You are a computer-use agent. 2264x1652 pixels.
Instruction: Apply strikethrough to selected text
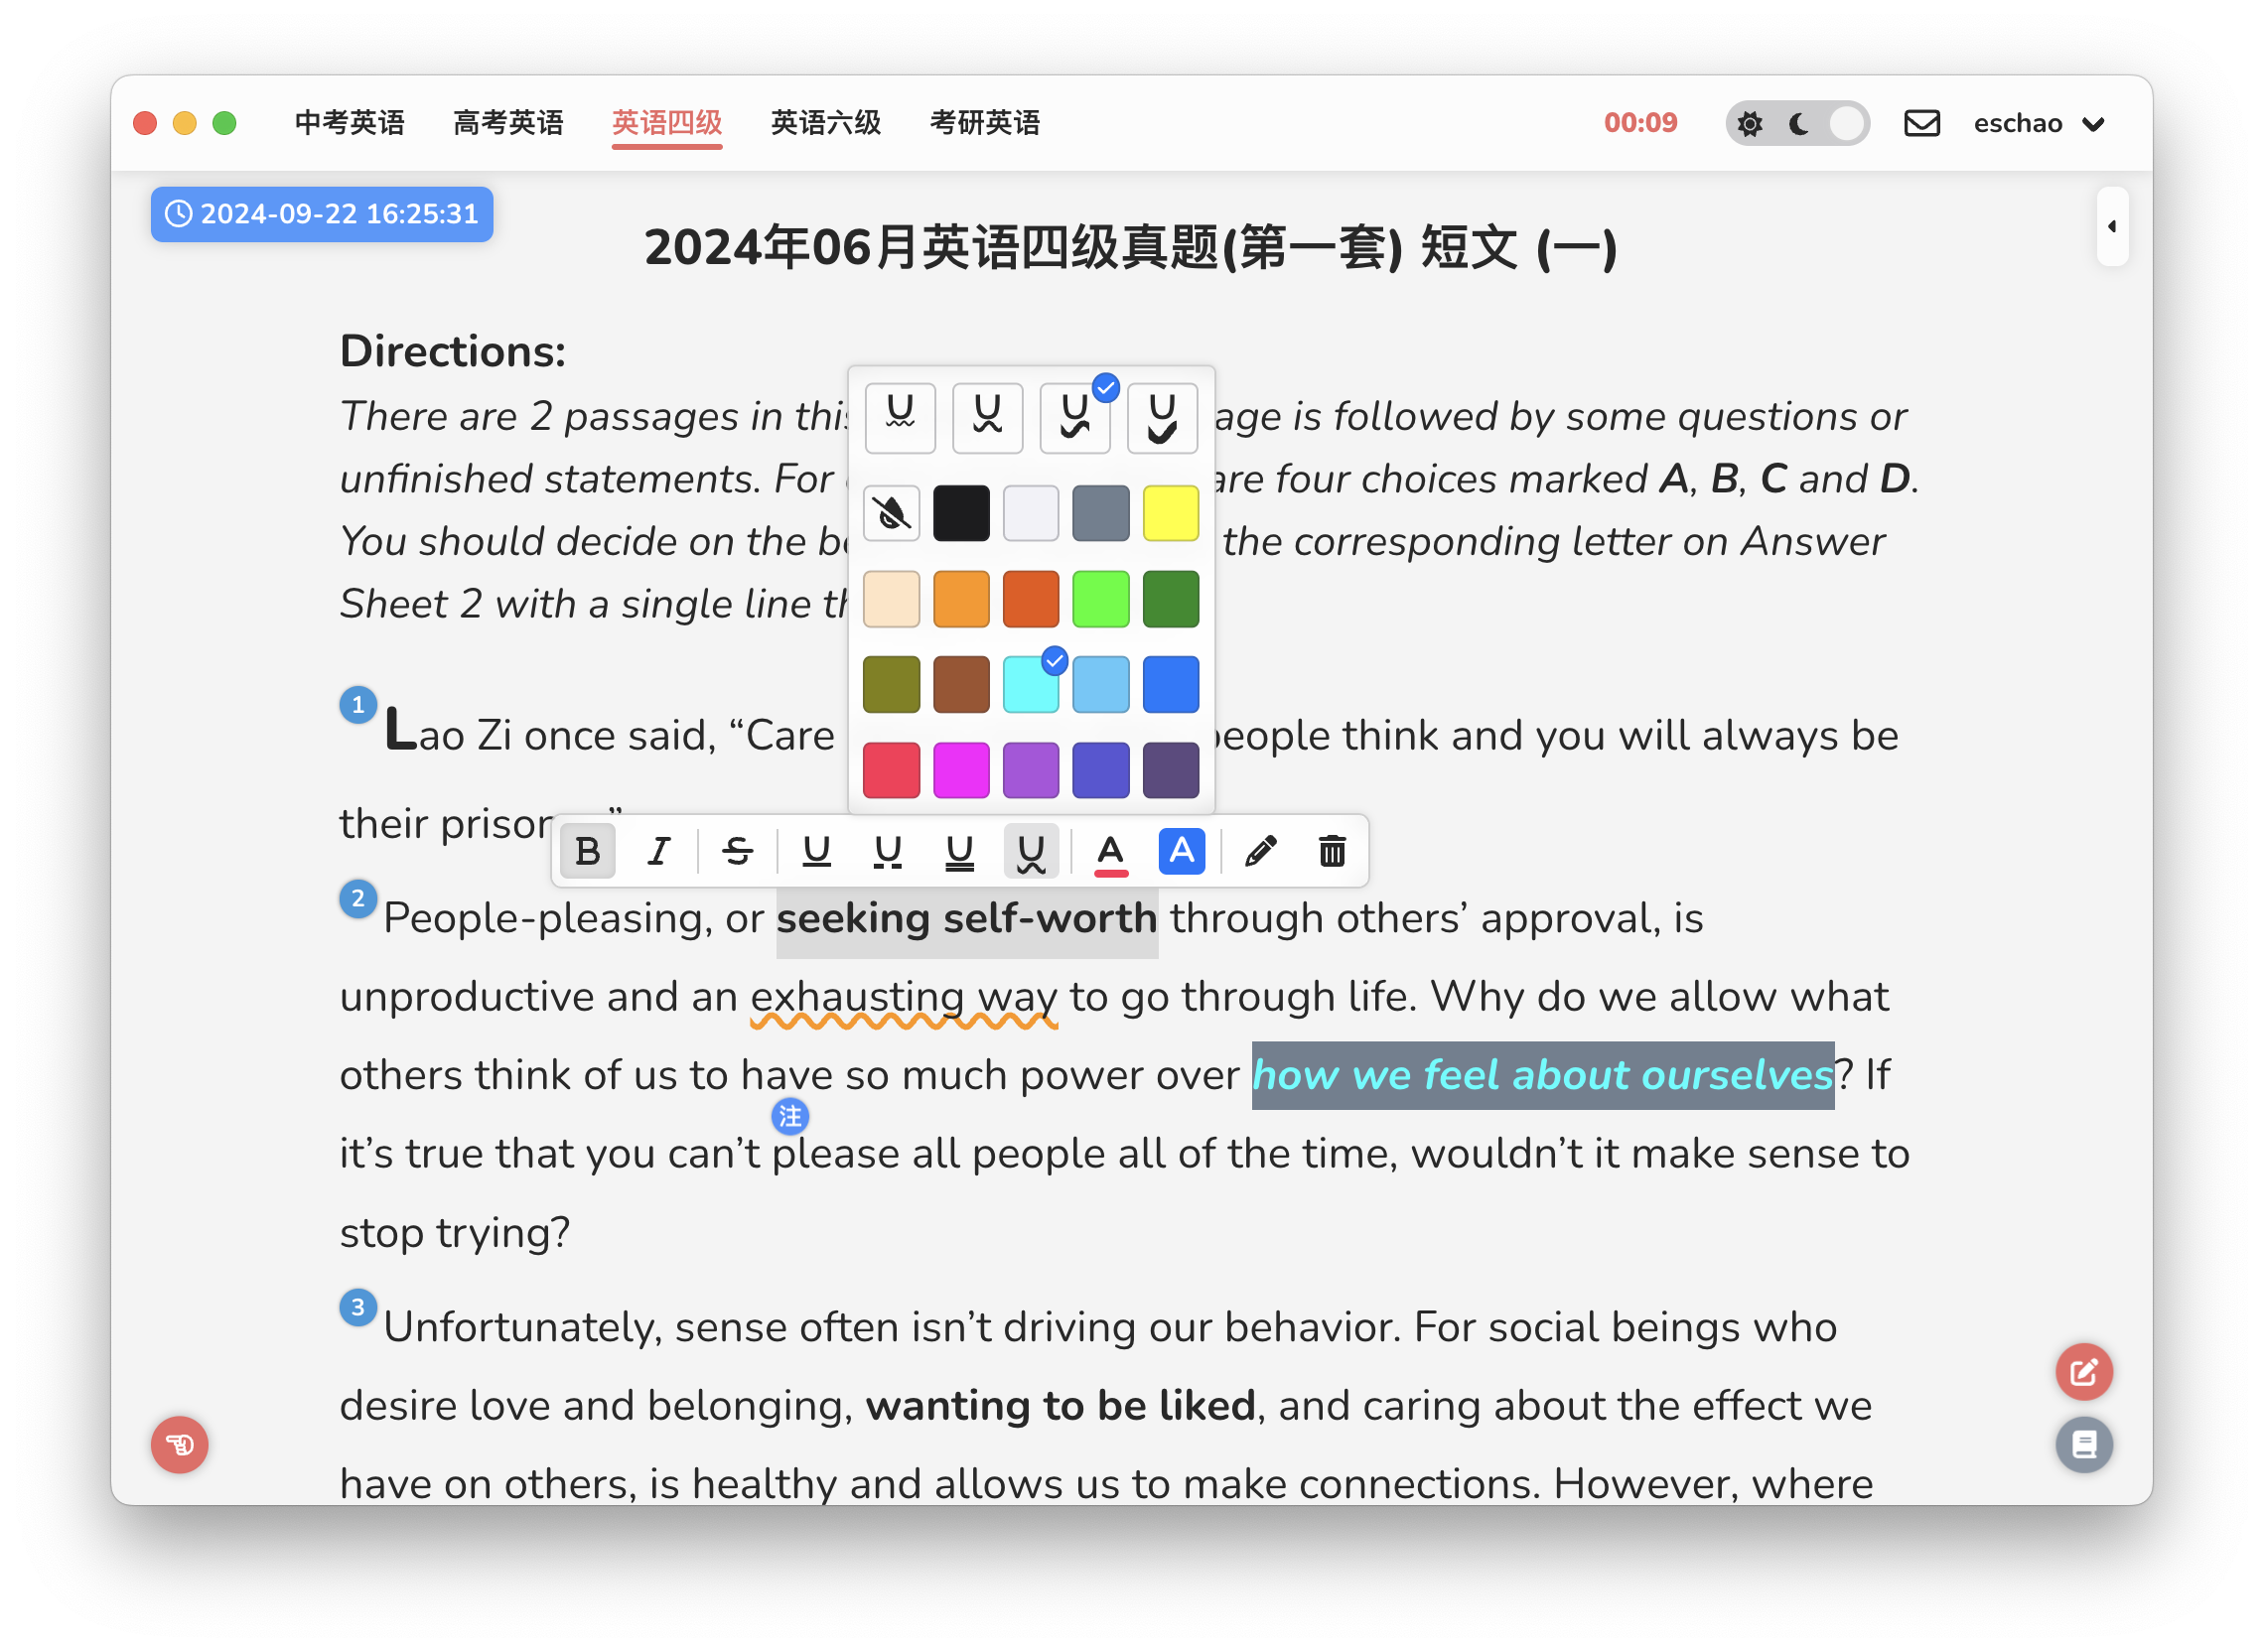pyautogui.click(x=737, y=852)
